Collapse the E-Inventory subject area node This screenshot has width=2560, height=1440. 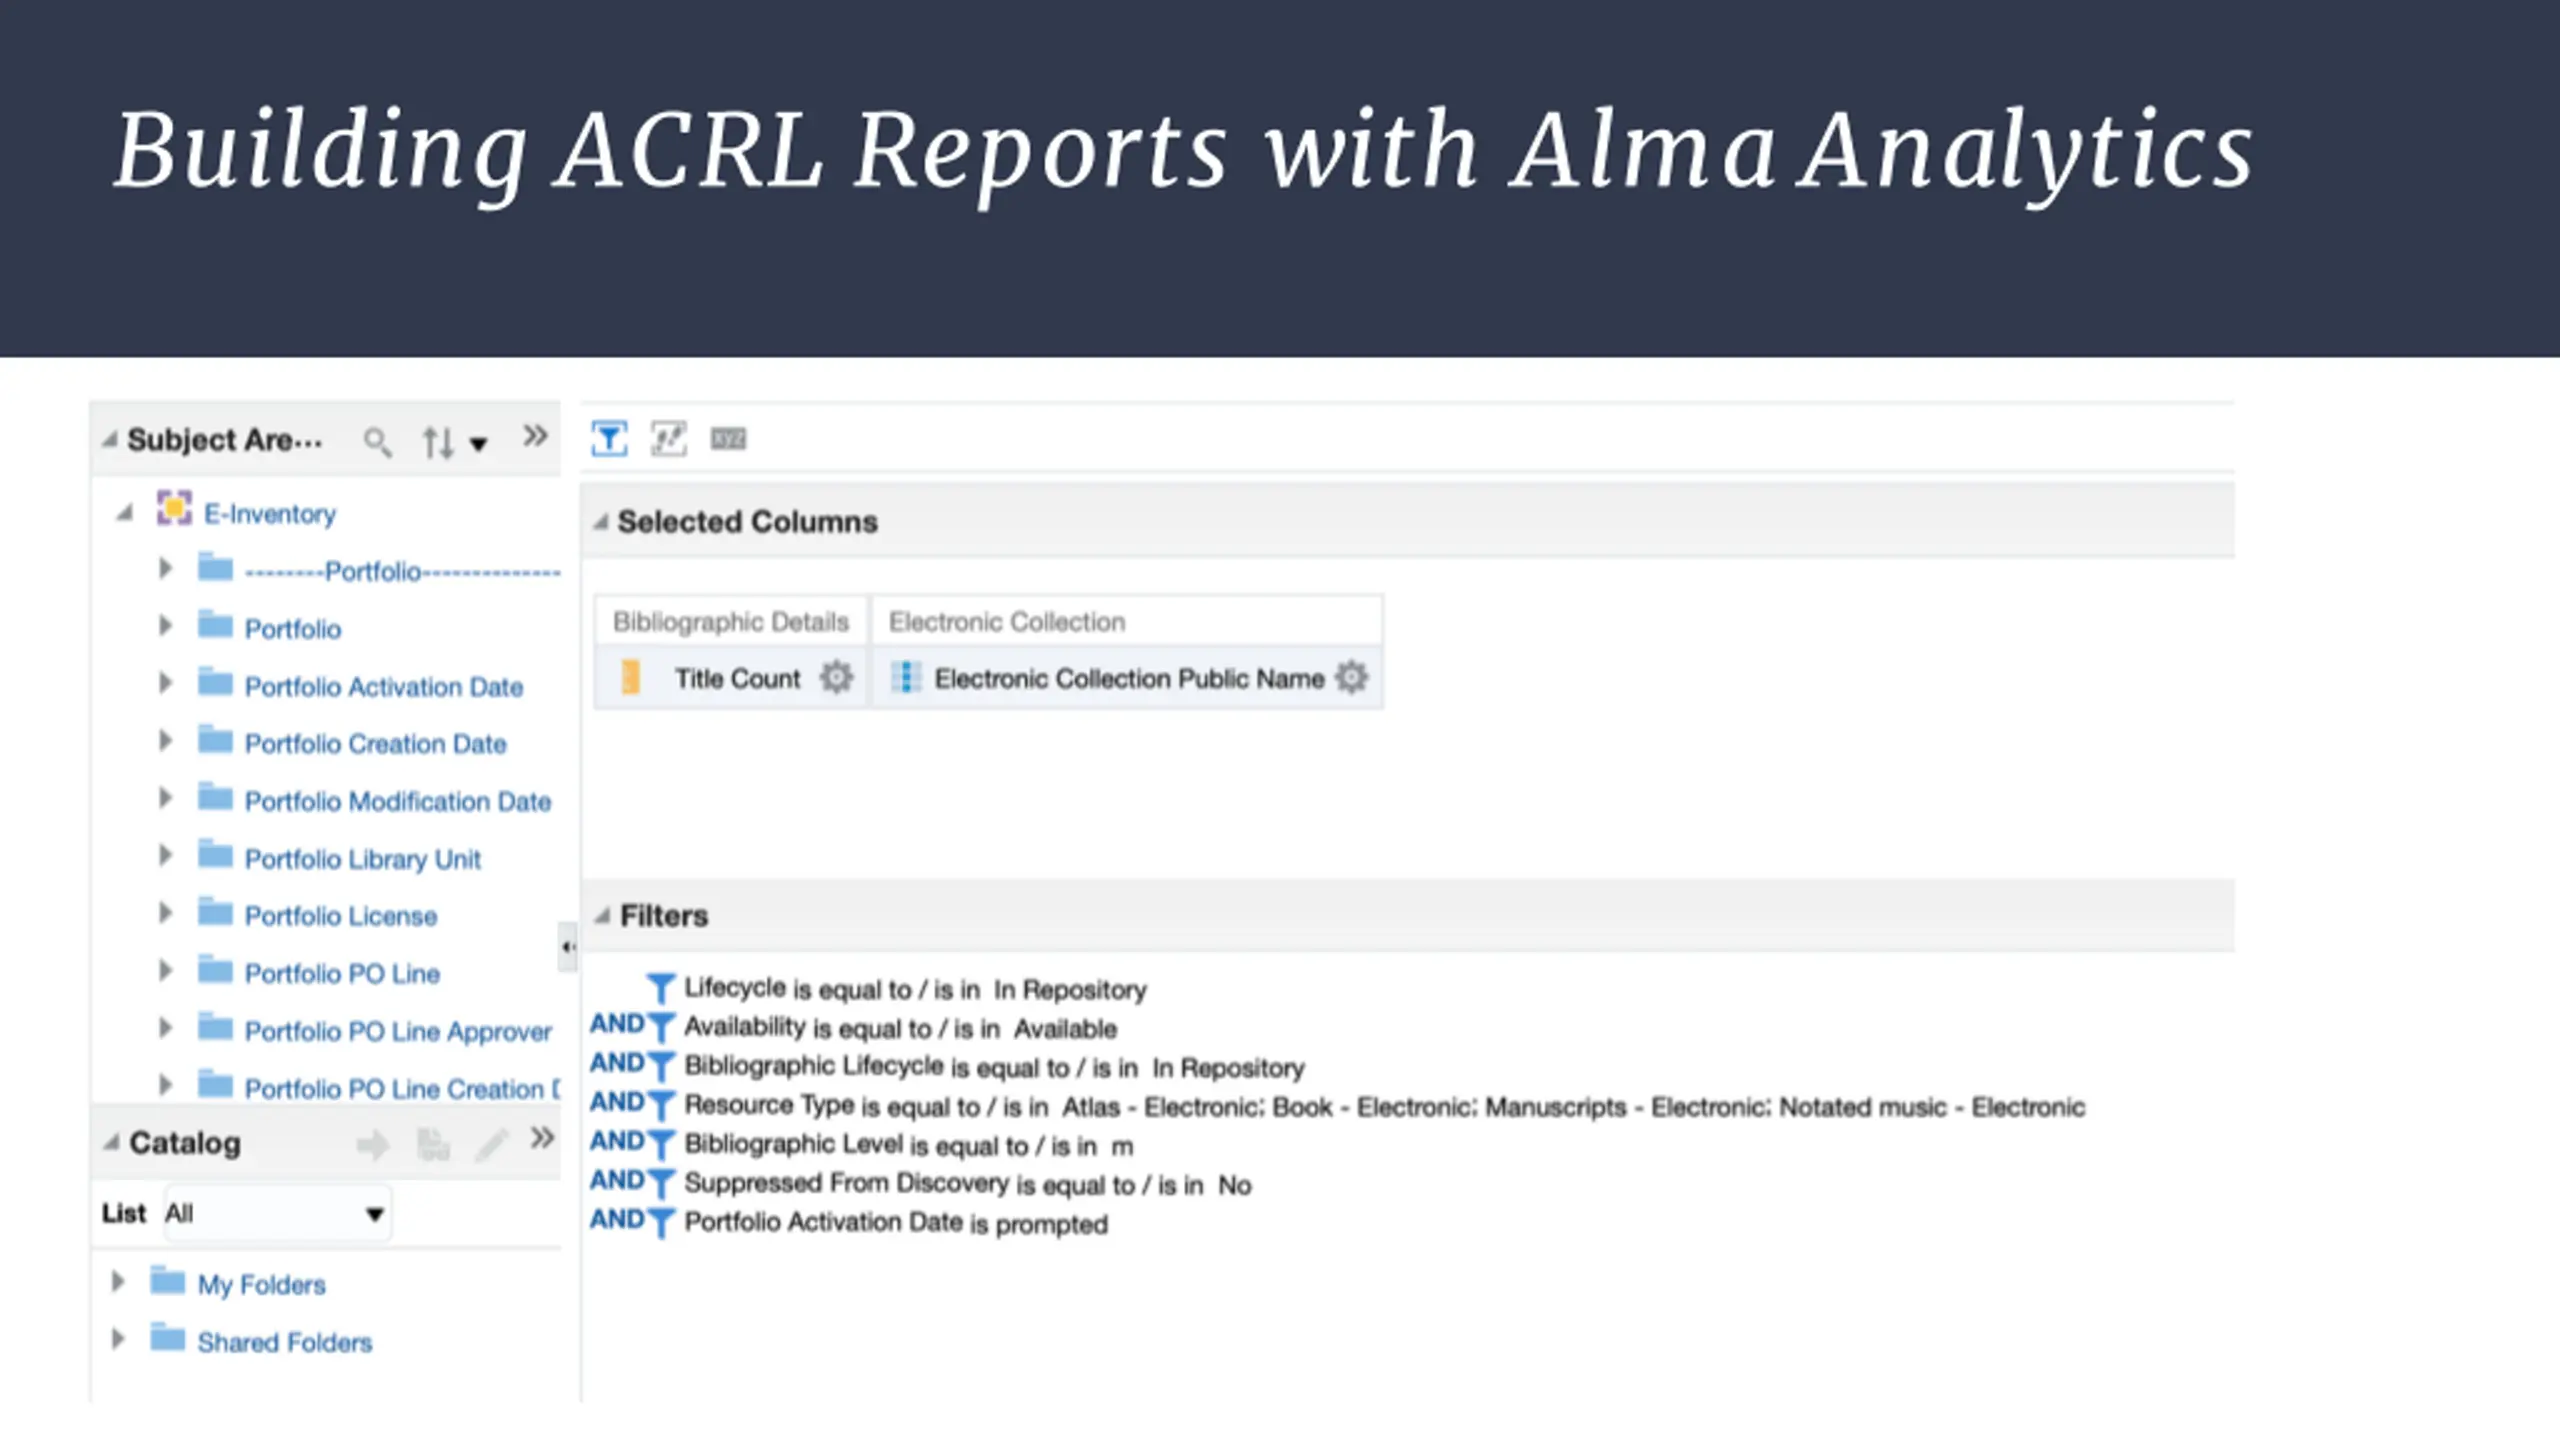125,513
